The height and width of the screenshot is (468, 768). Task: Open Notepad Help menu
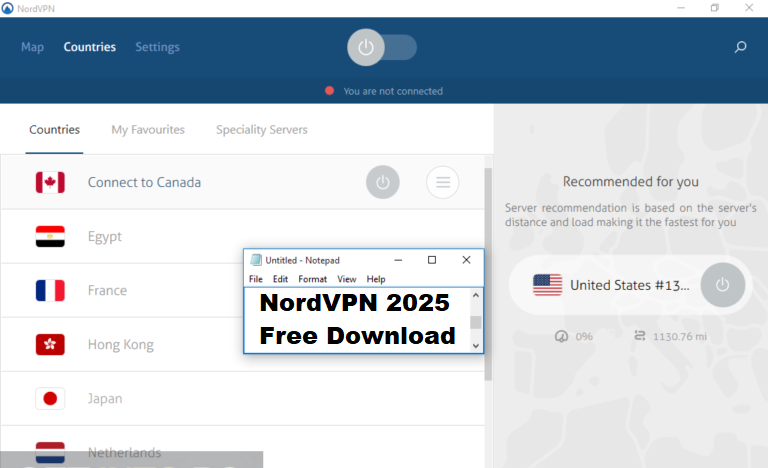click(376, 279)
